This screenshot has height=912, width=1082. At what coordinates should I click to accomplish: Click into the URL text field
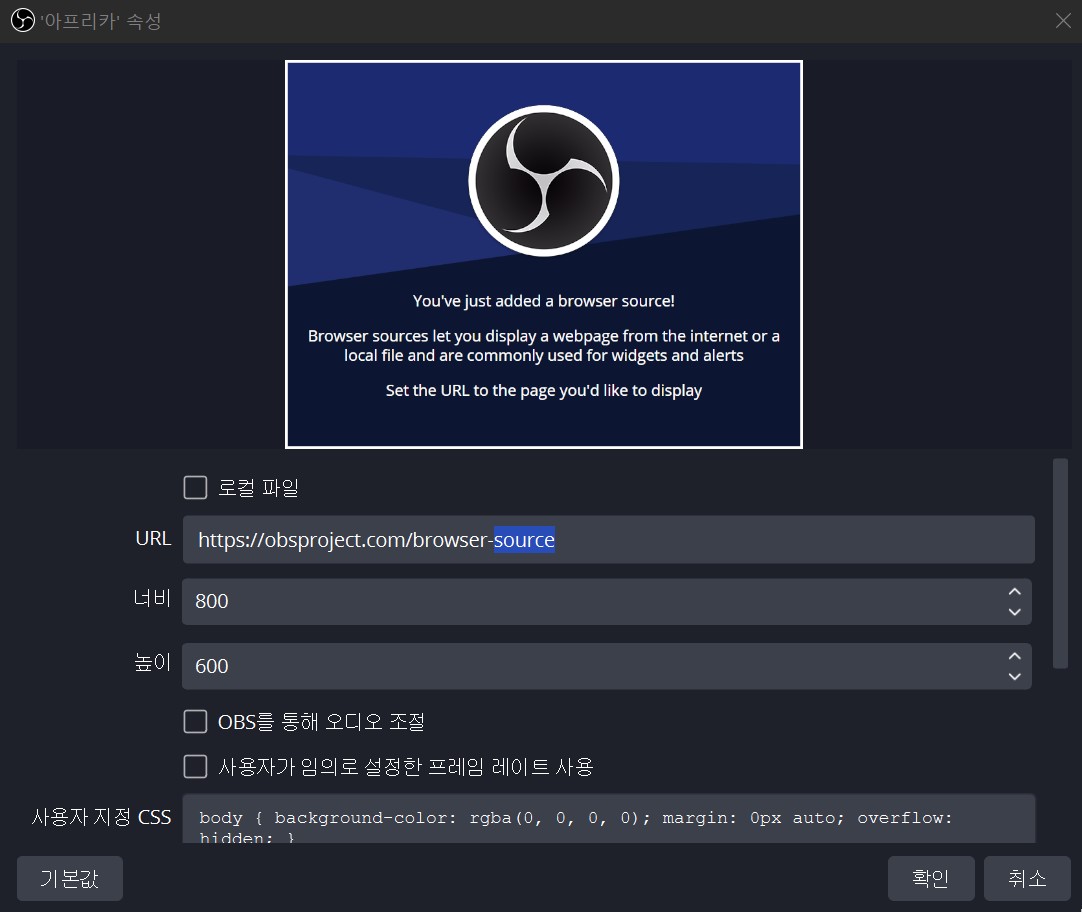pyautogui.click(x=609, y=539)
